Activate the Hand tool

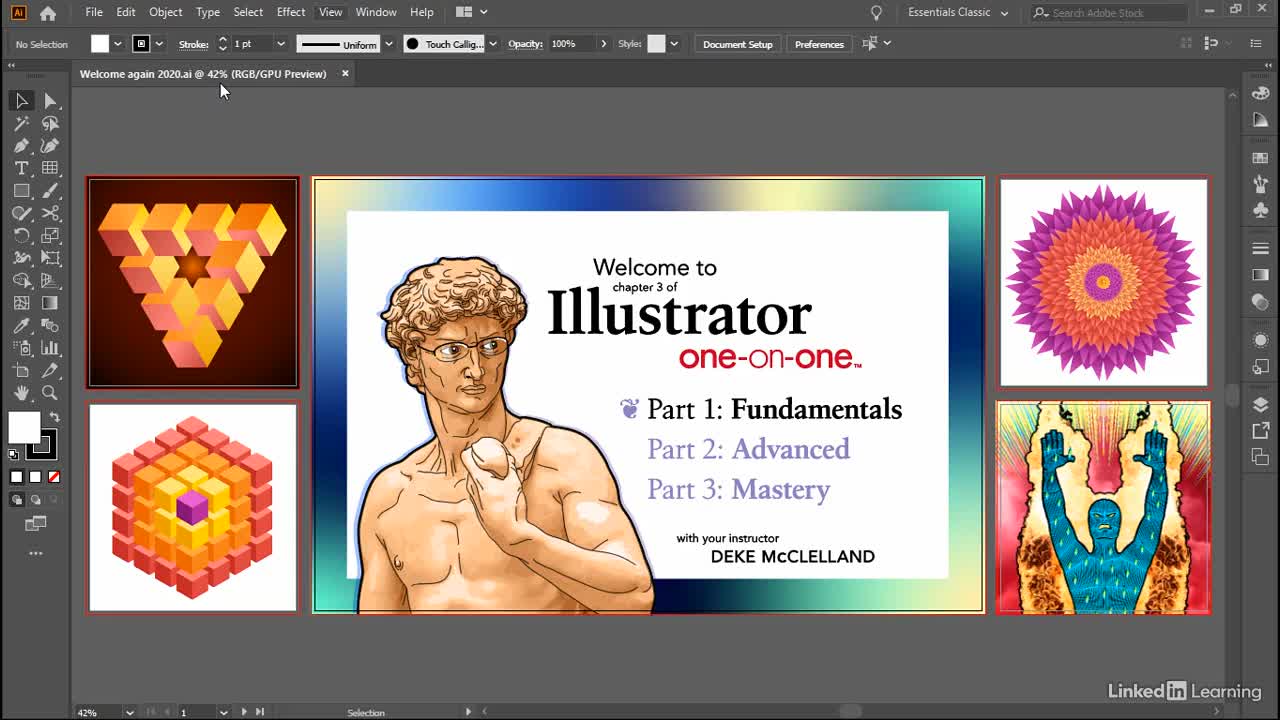pos(21,393)
